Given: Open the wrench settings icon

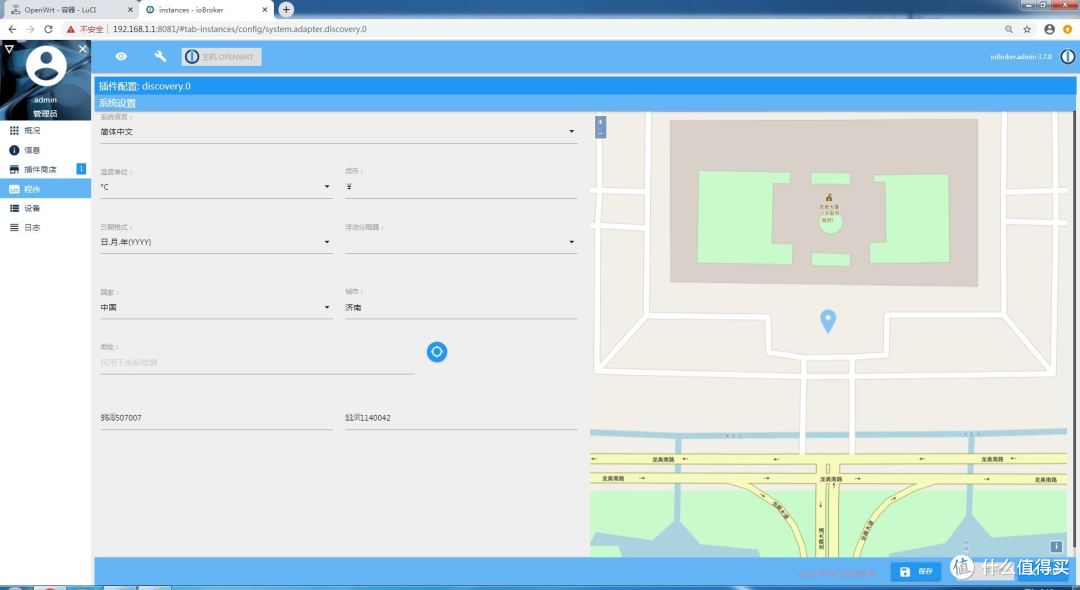Looking at the screenshot, I should 160,57.
